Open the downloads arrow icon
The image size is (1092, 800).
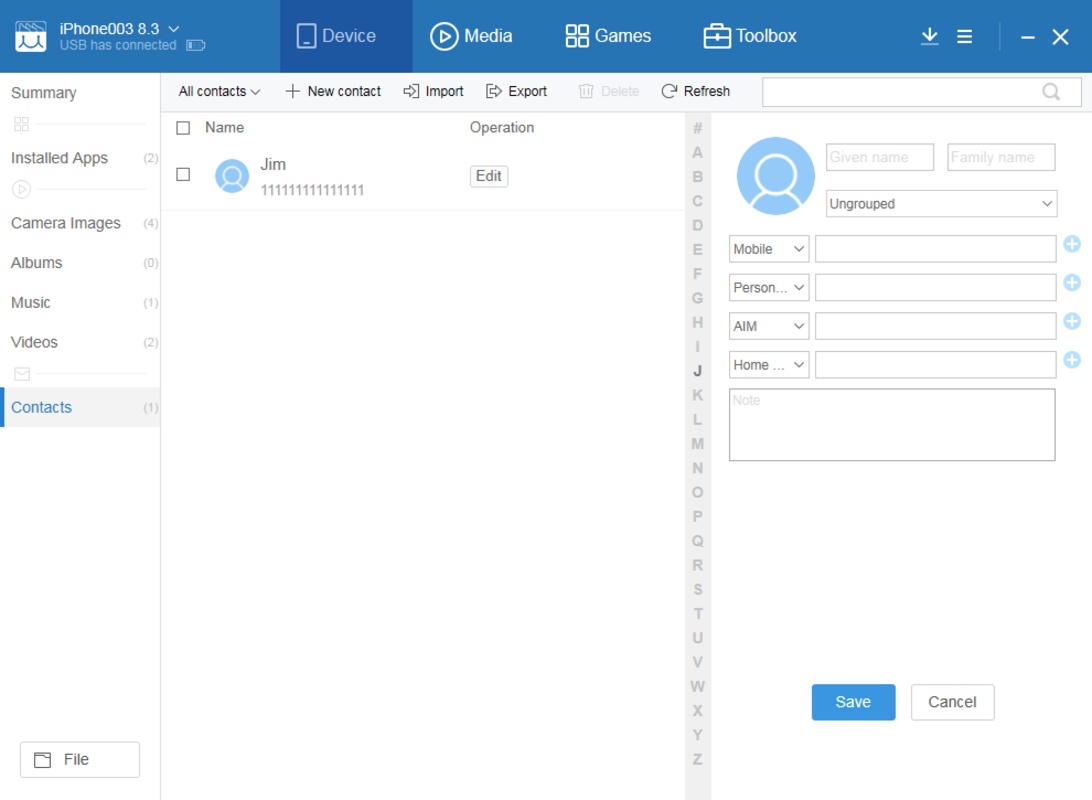[x=929, y=36]
